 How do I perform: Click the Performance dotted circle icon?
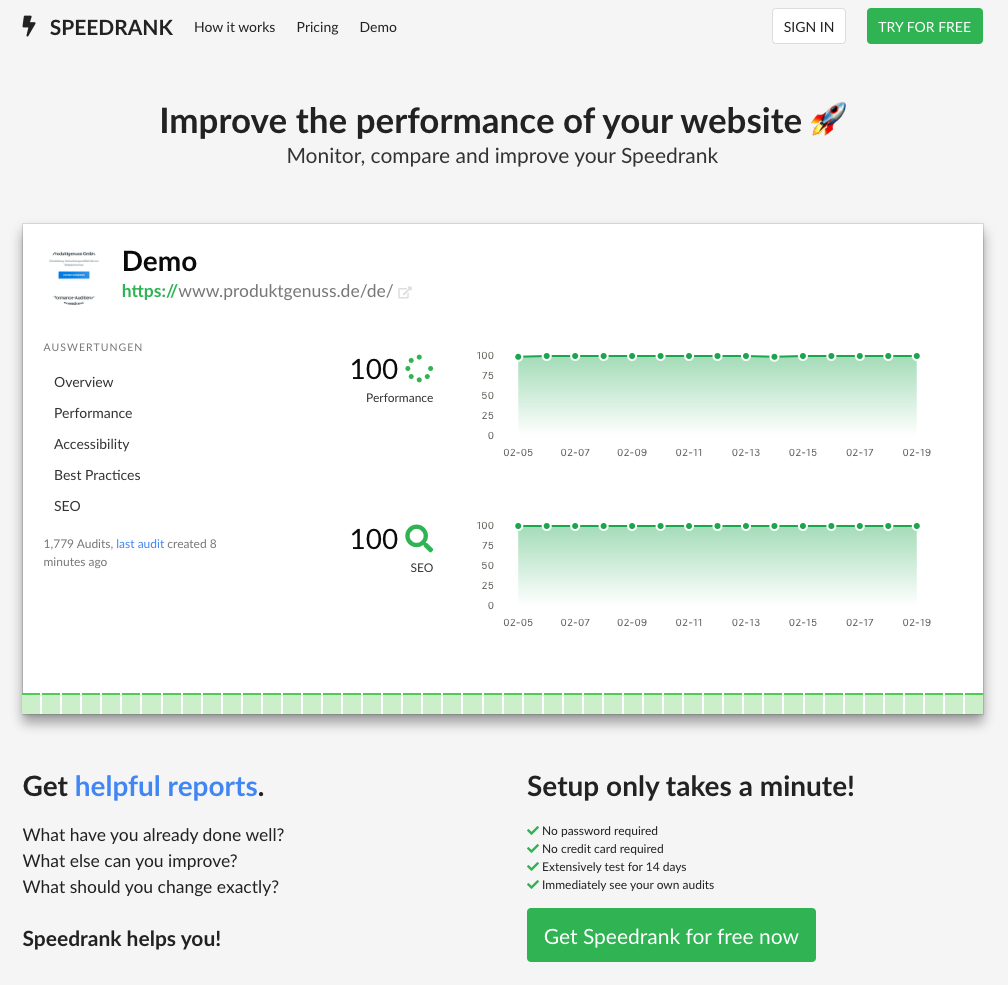419,368
